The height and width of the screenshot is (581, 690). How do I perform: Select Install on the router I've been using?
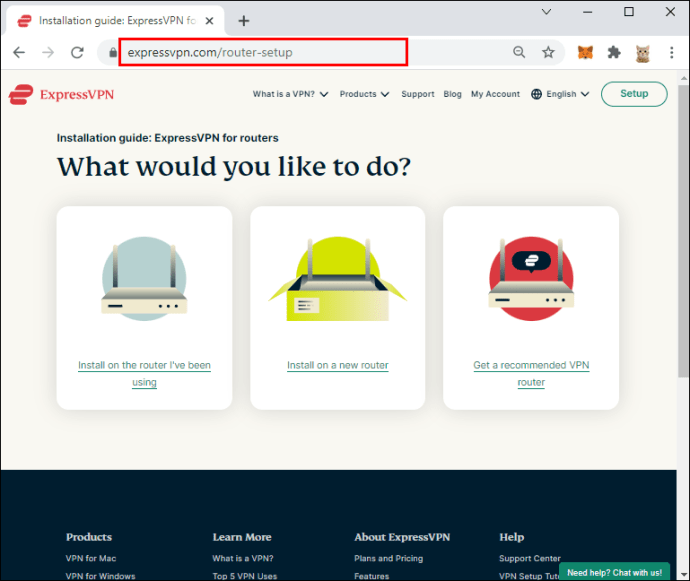point(144,374)
